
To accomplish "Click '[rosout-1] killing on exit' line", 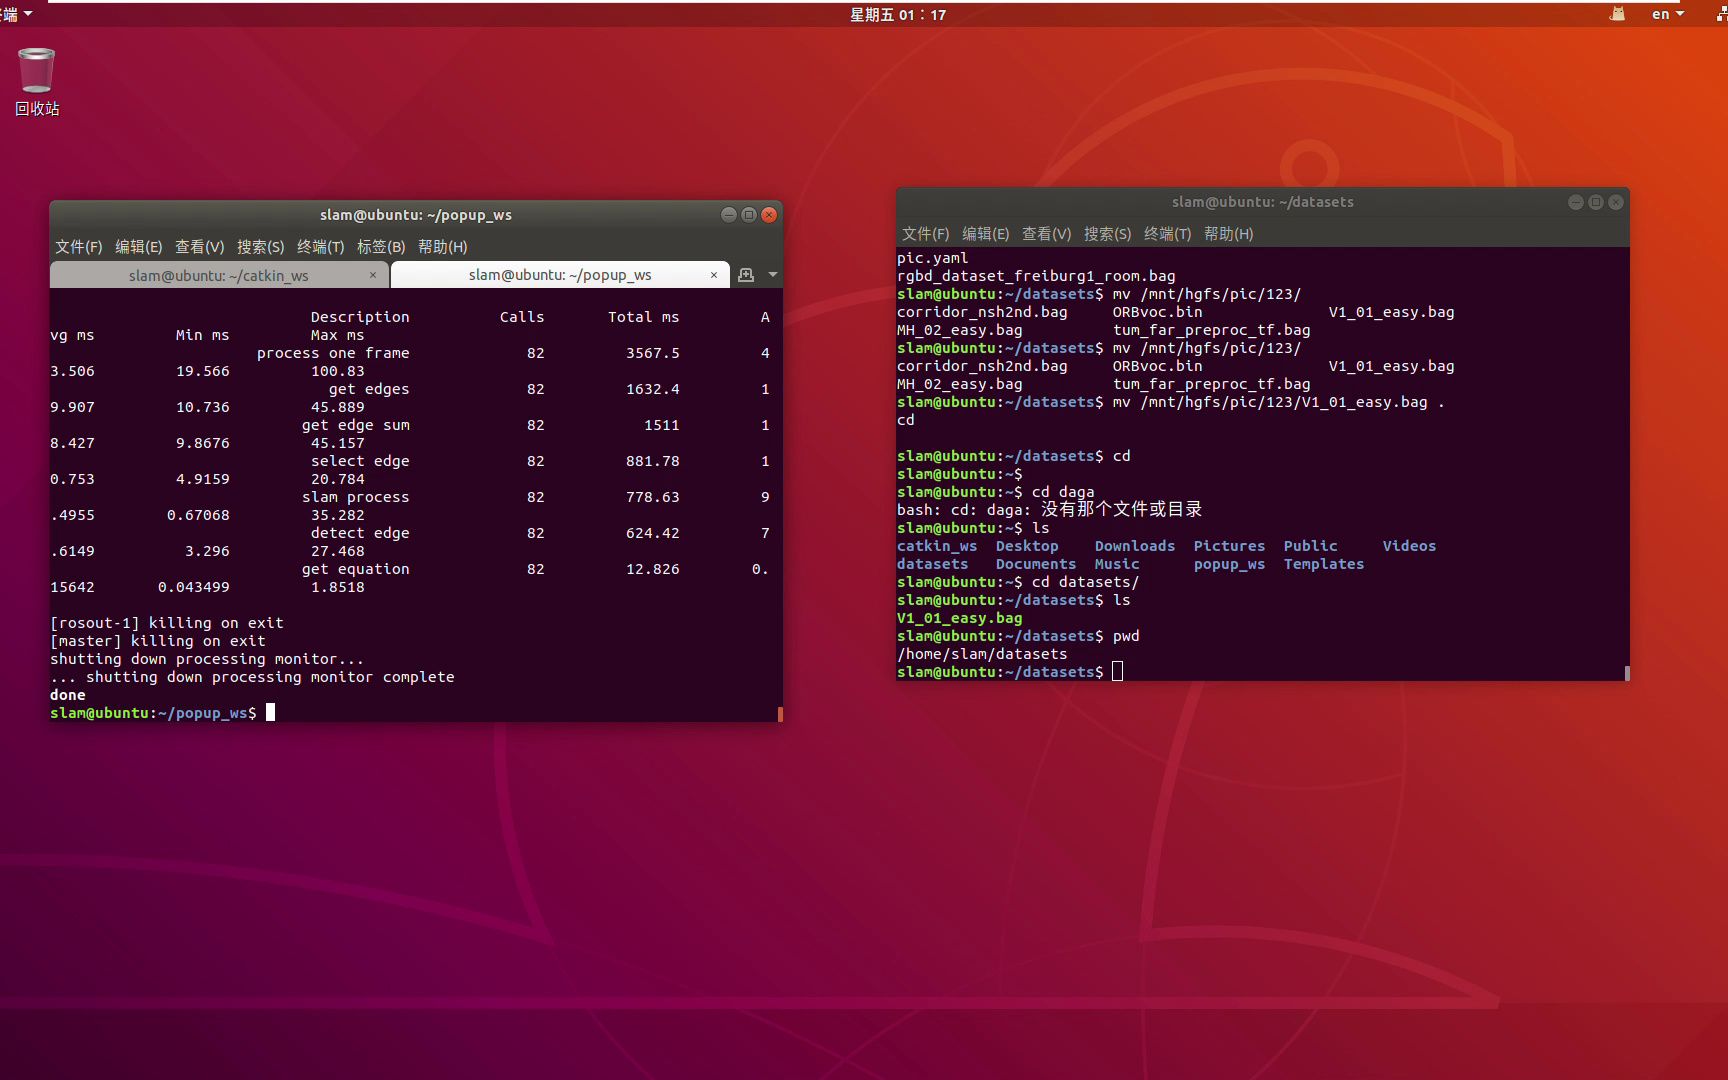I will [167, 623].
